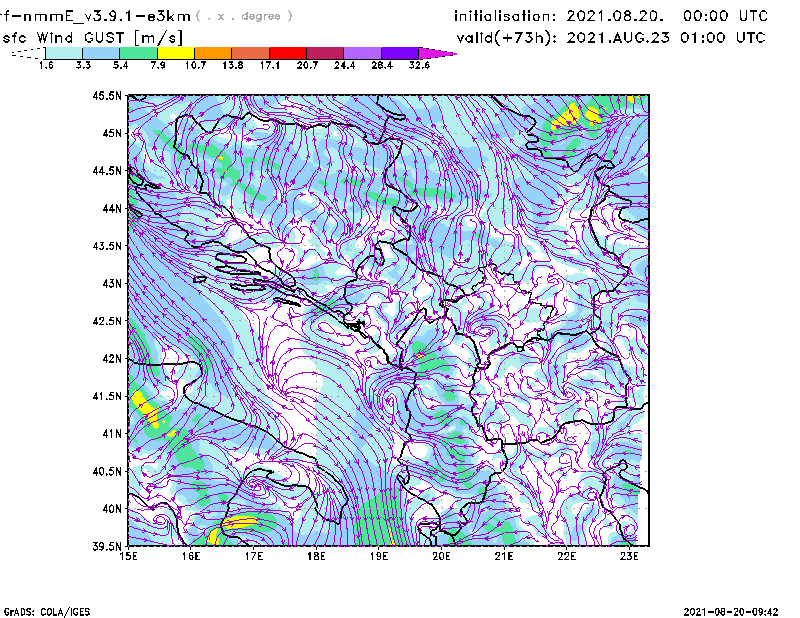Click the 40.5N latitude label
The width and height of the screenshot is (800, 618).
(107, 471)
